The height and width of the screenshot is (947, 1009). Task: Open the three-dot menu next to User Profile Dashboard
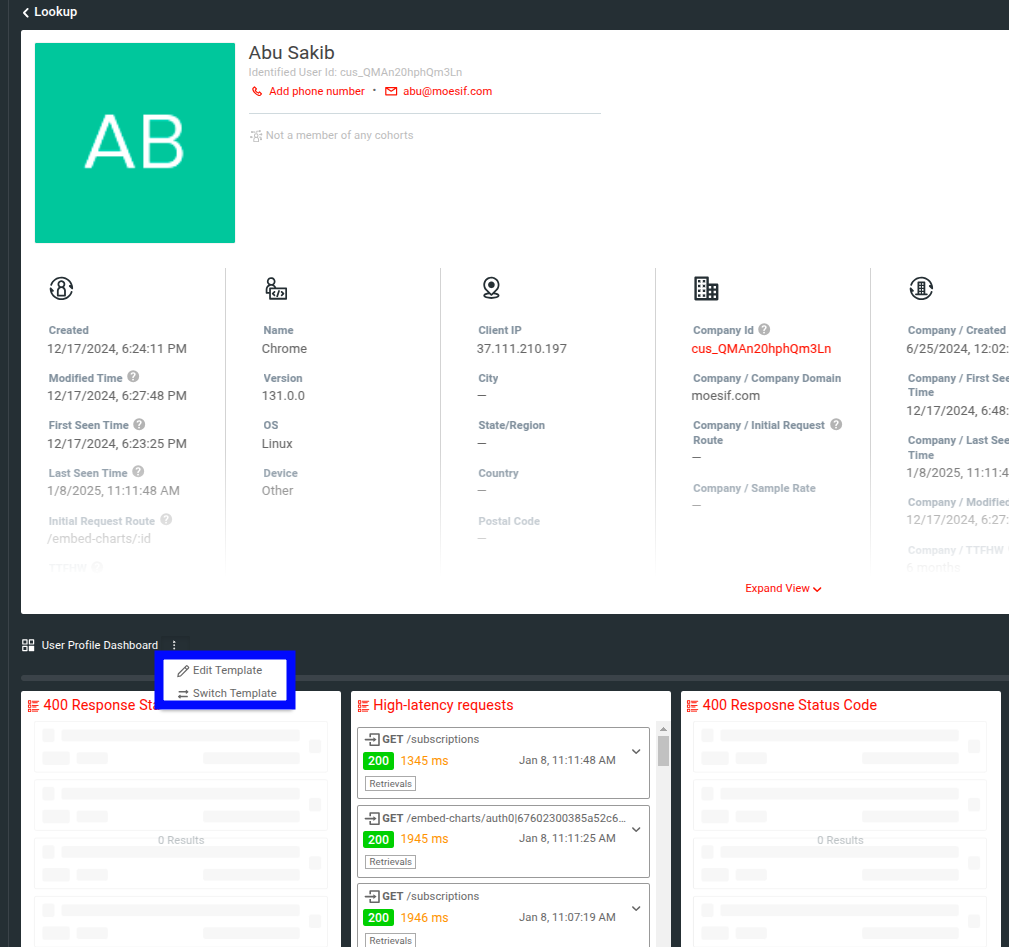[175, 644]
